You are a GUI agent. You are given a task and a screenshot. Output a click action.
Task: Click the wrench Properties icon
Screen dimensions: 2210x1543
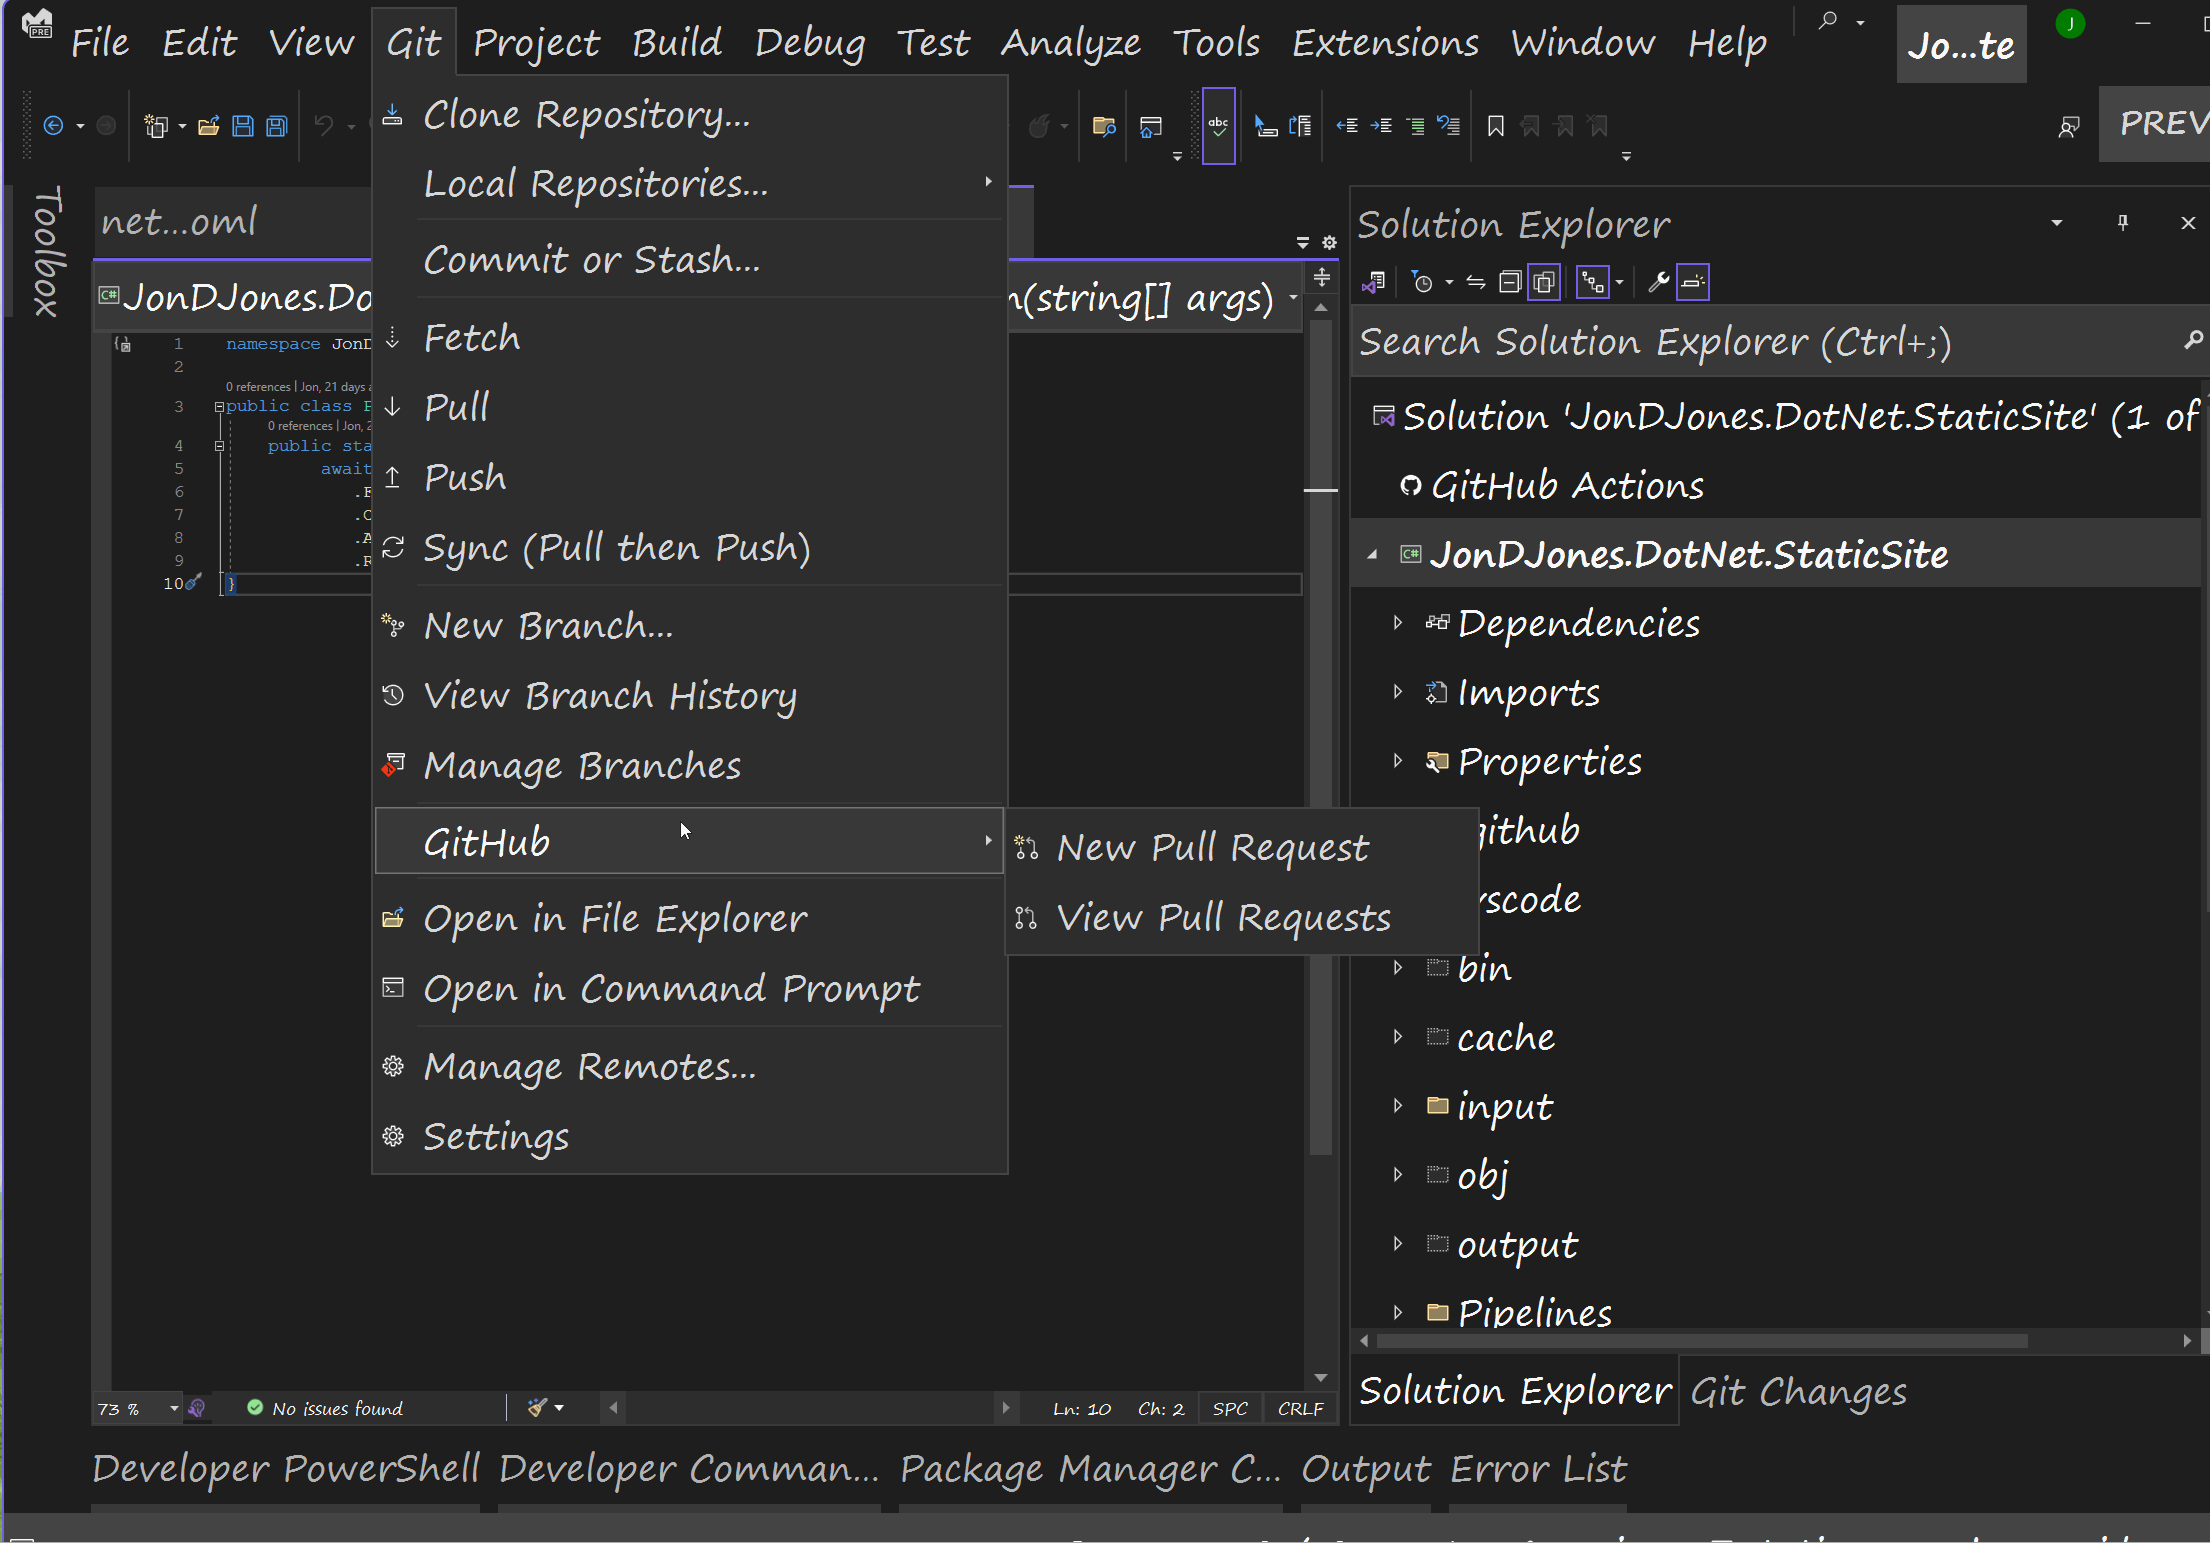1658,283
